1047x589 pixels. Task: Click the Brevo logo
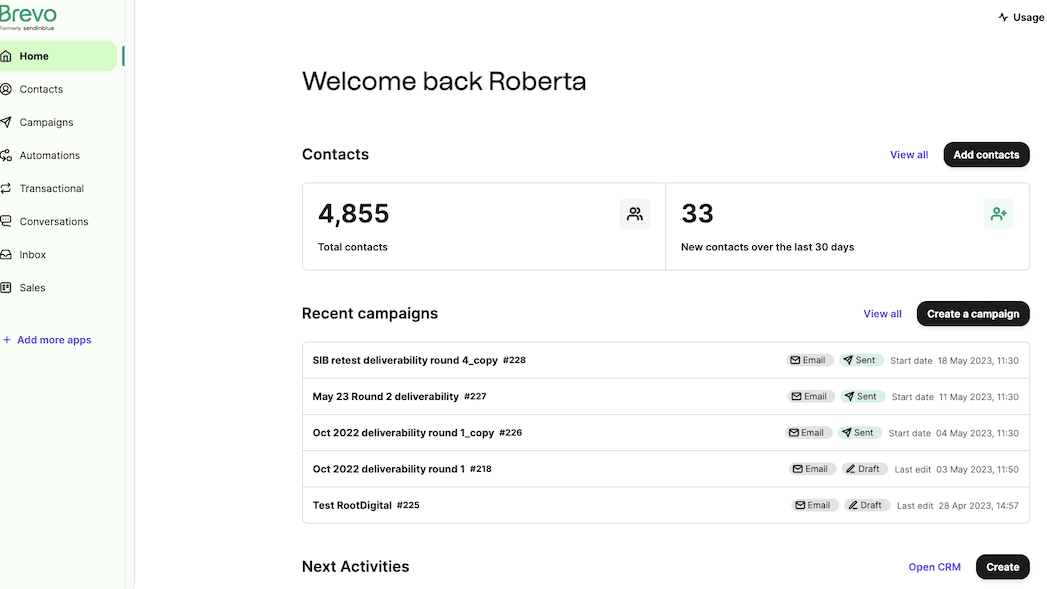point(27,17)
